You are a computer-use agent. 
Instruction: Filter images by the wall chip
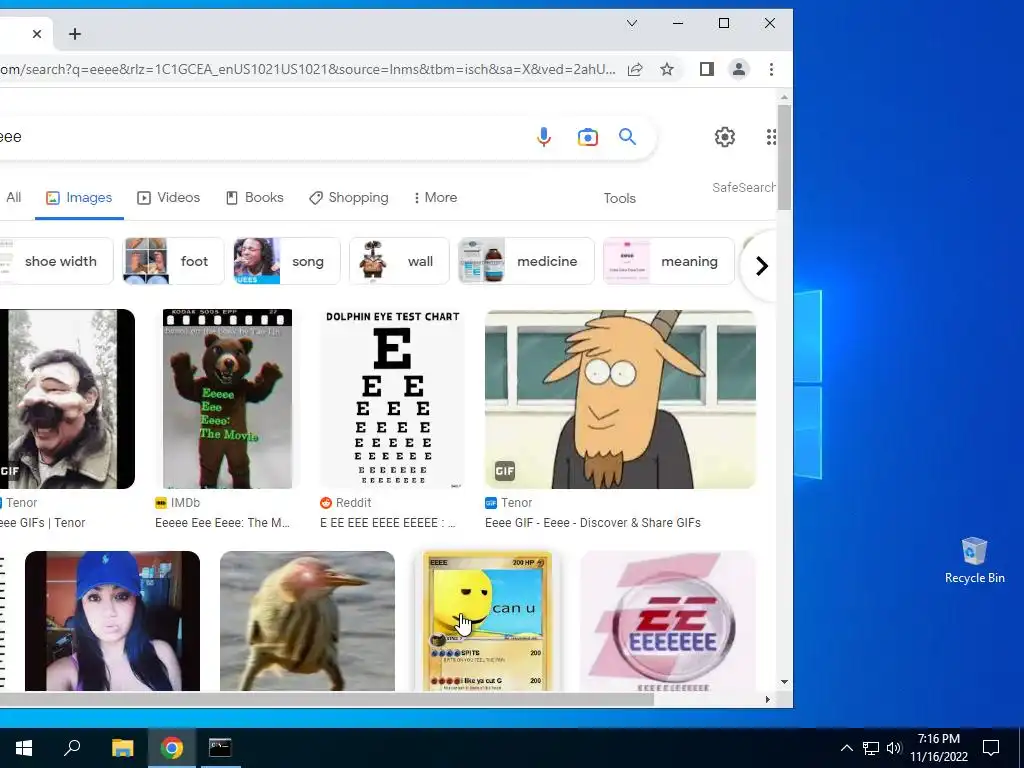click(399, 261)
